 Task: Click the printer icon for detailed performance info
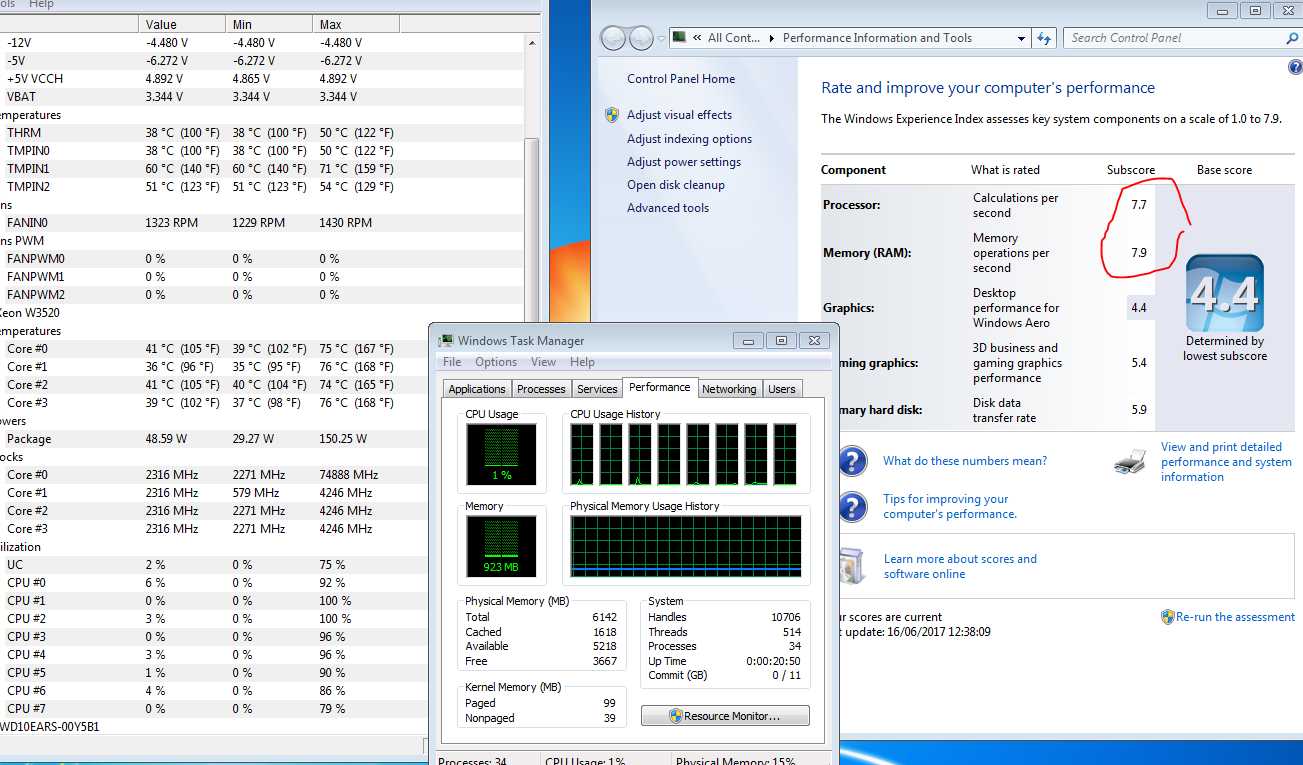click(x=1130, y=461)
